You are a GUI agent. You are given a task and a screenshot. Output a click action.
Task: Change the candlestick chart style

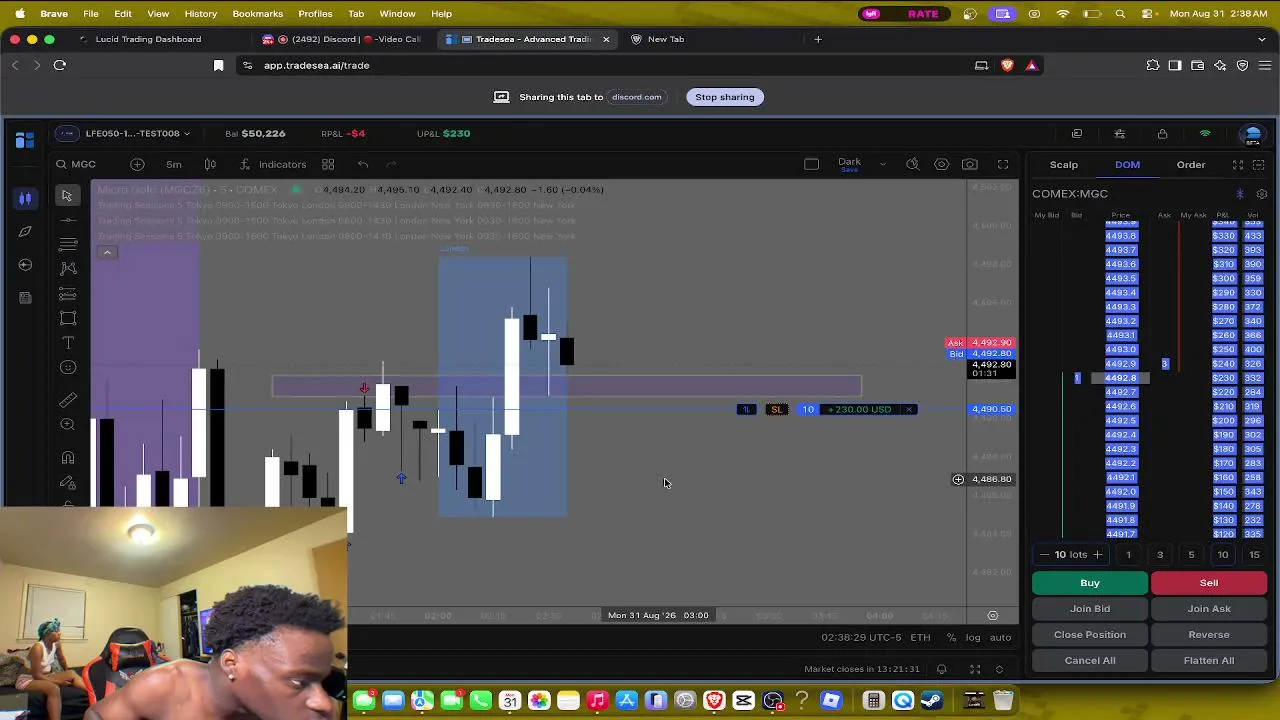pos(210,164)
